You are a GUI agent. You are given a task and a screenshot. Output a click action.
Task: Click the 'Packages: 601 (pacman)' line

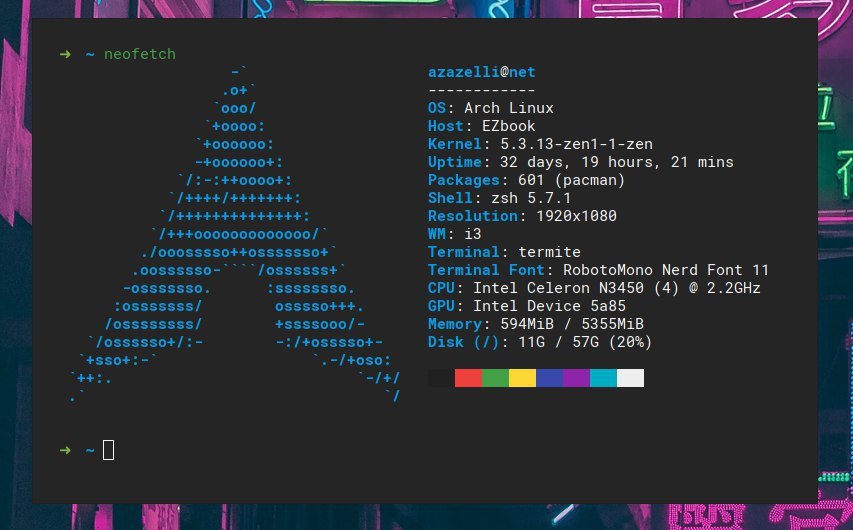click(x=527, y=180)
